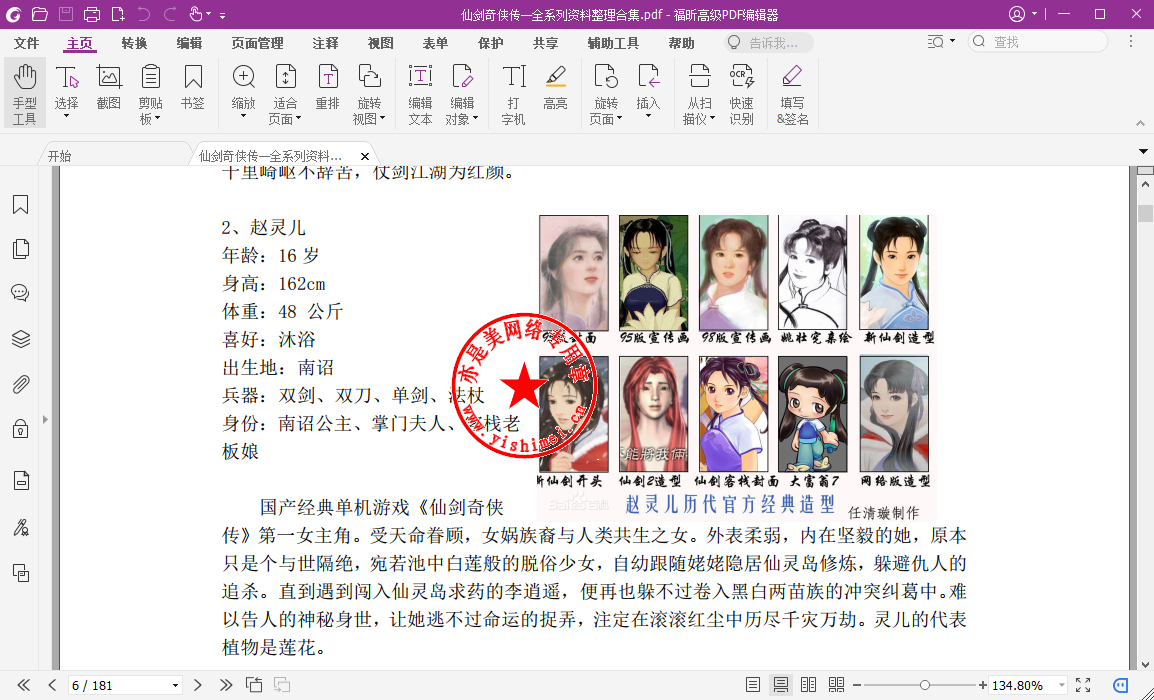This screenshot has height=700, width=1154.
Task: Select the Highlight (高亮) tool
Action: click(555, 88)
